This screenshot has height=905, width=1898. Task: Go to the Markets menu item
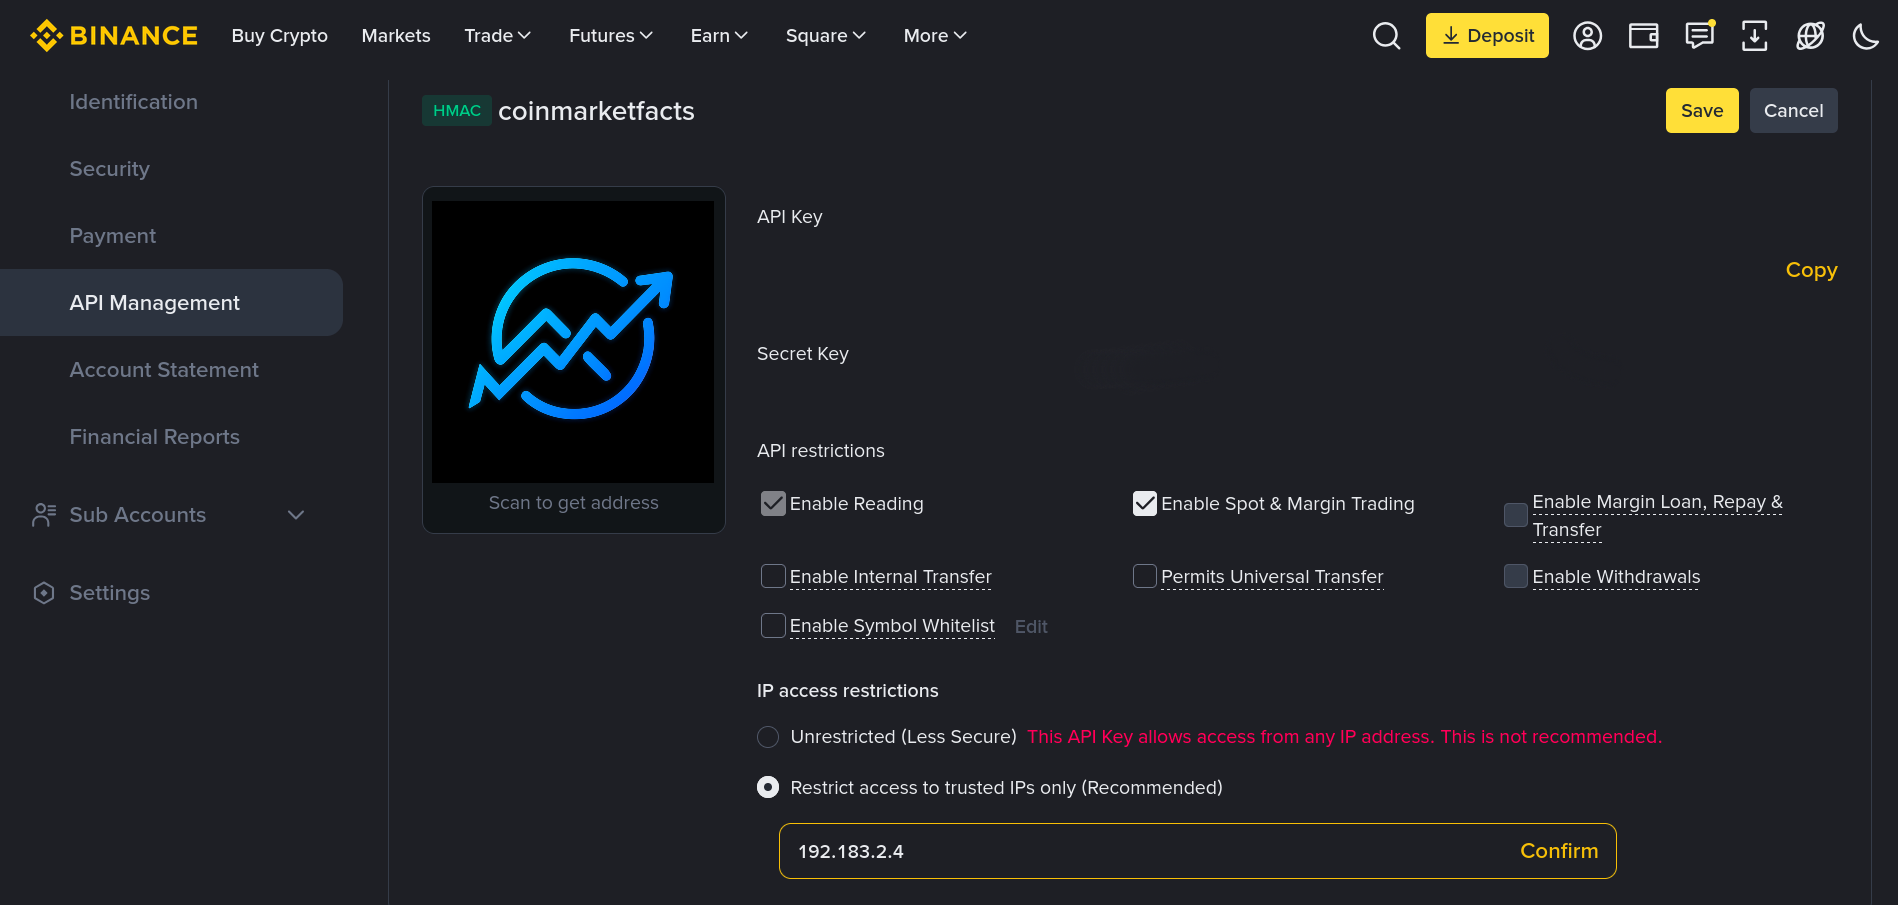[395, 35]
